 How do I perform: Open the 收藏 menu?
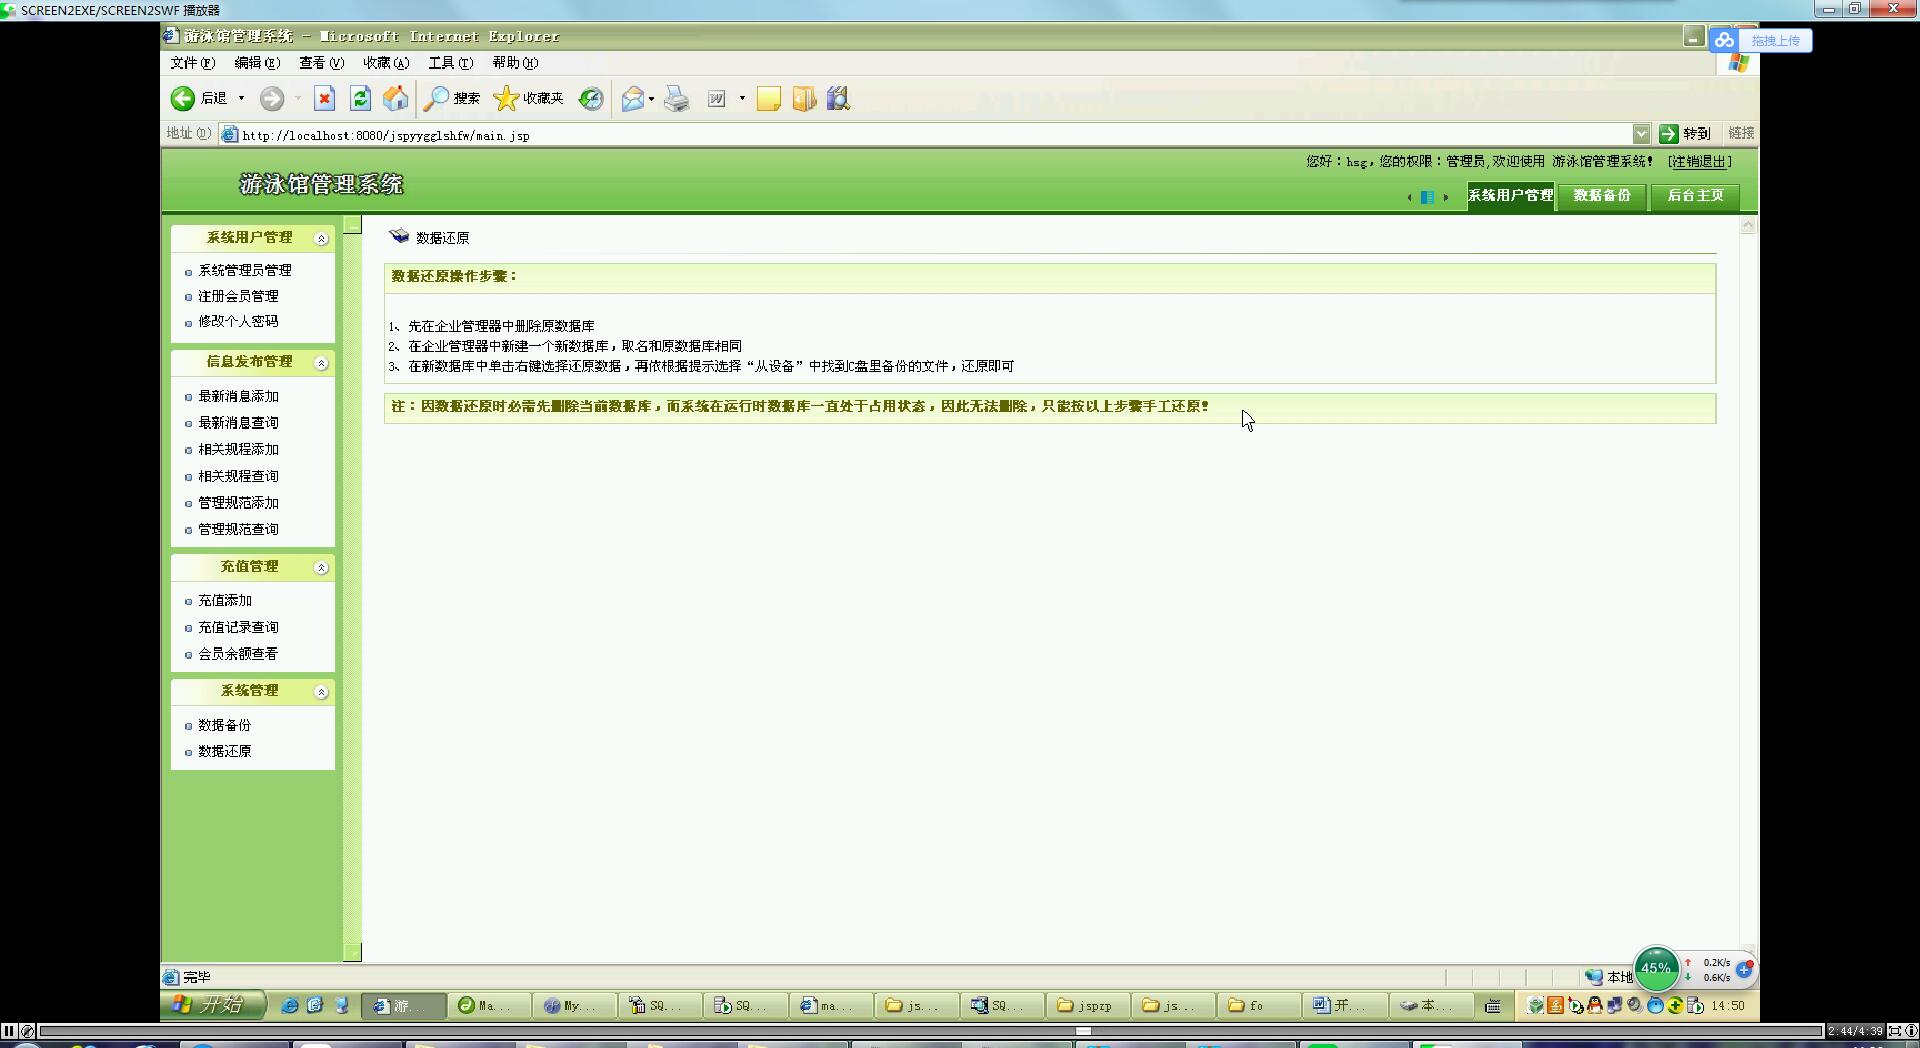(x=386, y=62)
